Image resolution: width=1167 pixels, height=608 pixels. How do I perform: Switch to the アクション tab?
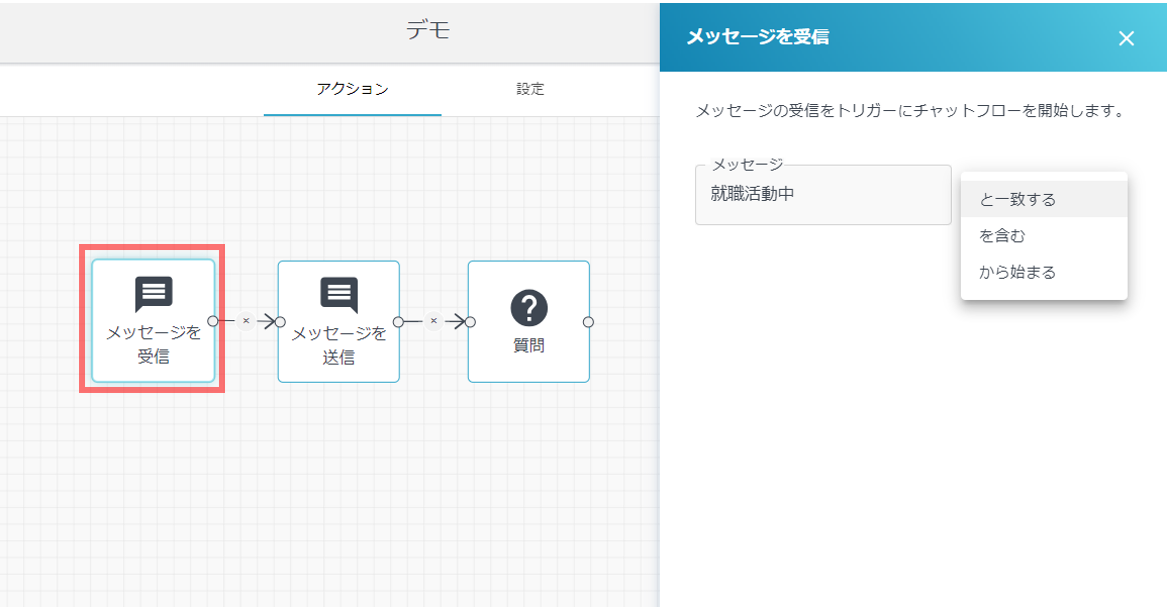352,89
